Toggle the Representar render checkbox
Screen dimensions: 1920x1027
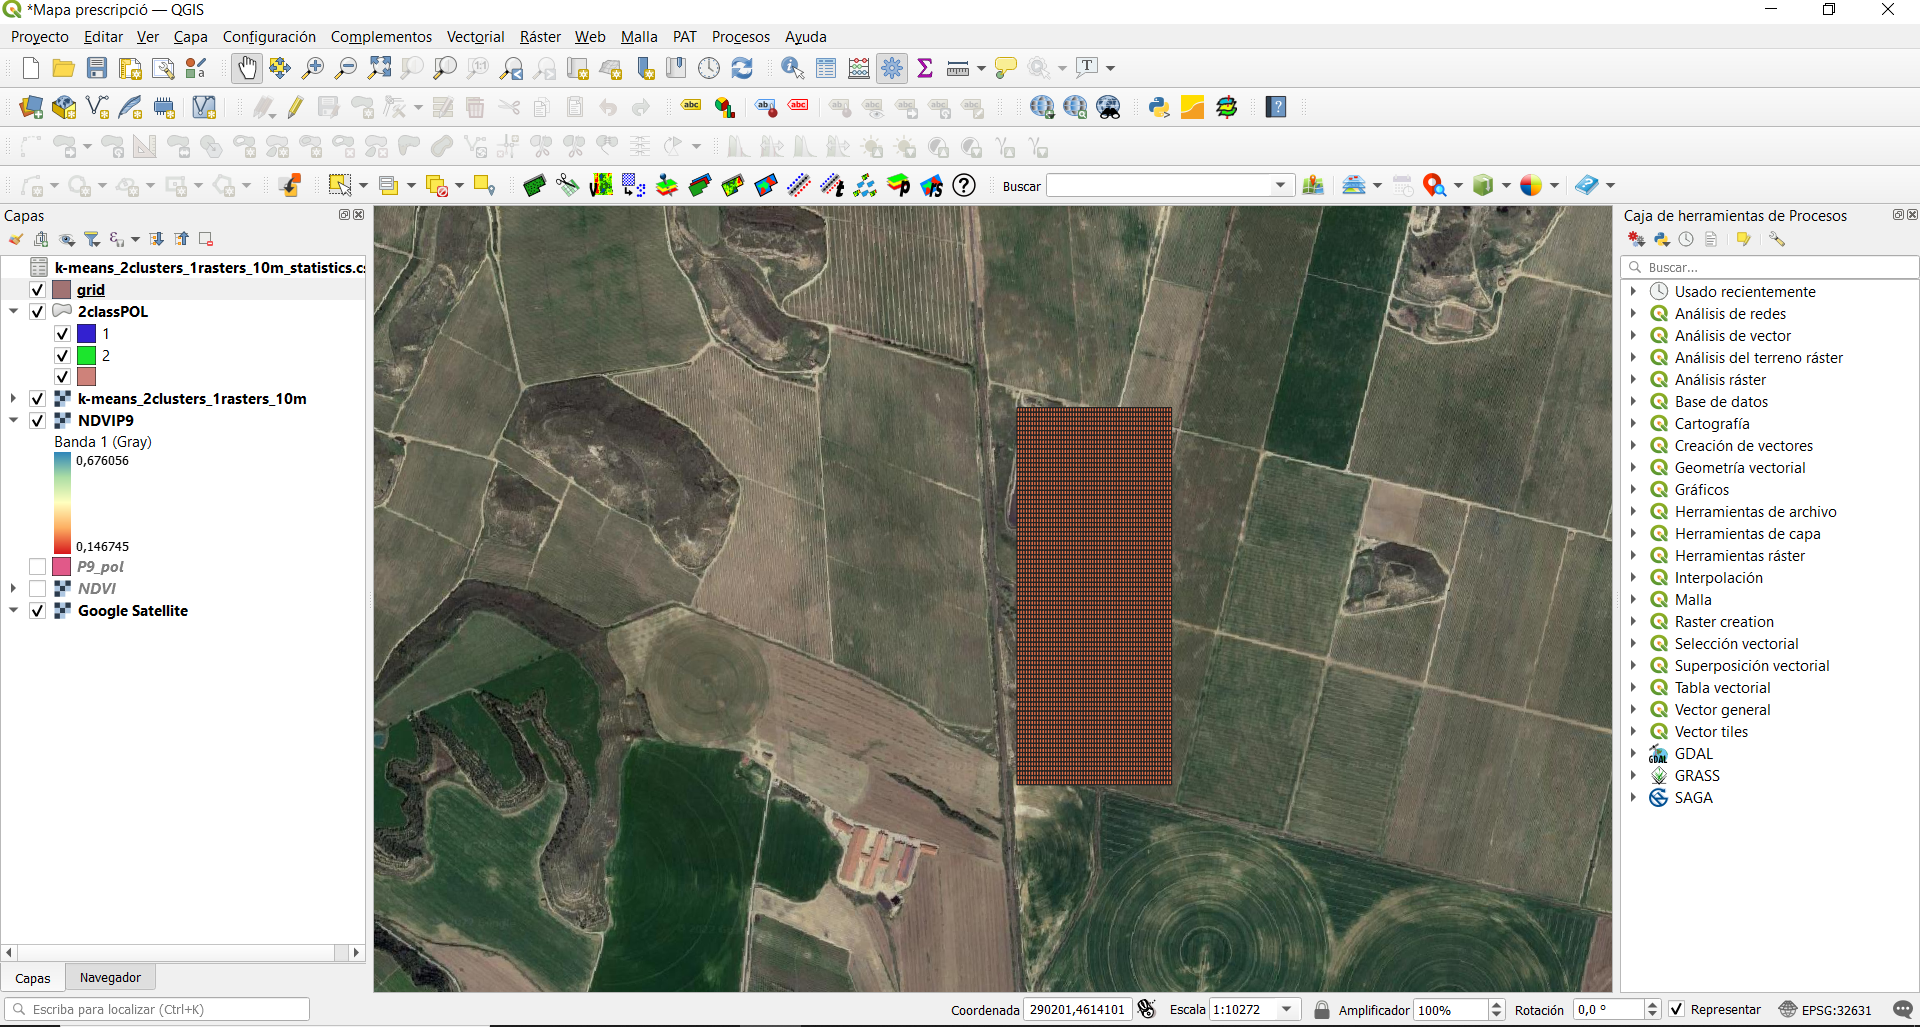pyautogui.click(x=1677, y=1009)
